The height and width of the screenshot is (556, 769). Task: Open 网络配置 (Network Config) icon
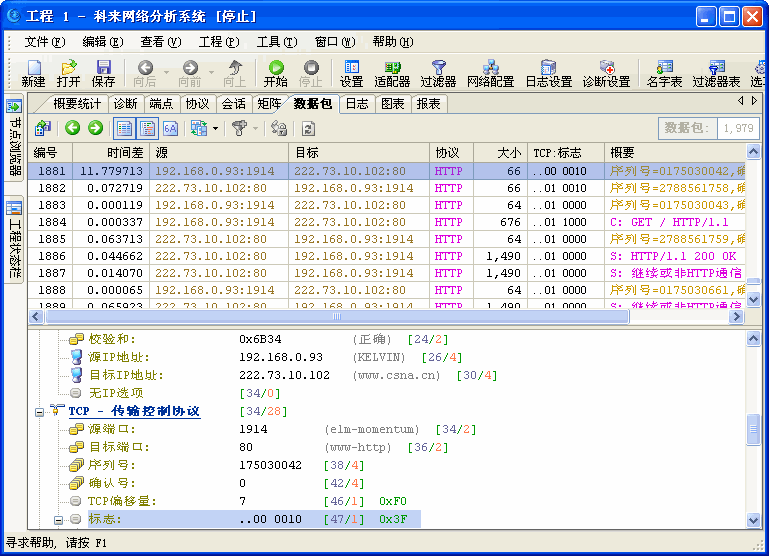click(490, 72)
